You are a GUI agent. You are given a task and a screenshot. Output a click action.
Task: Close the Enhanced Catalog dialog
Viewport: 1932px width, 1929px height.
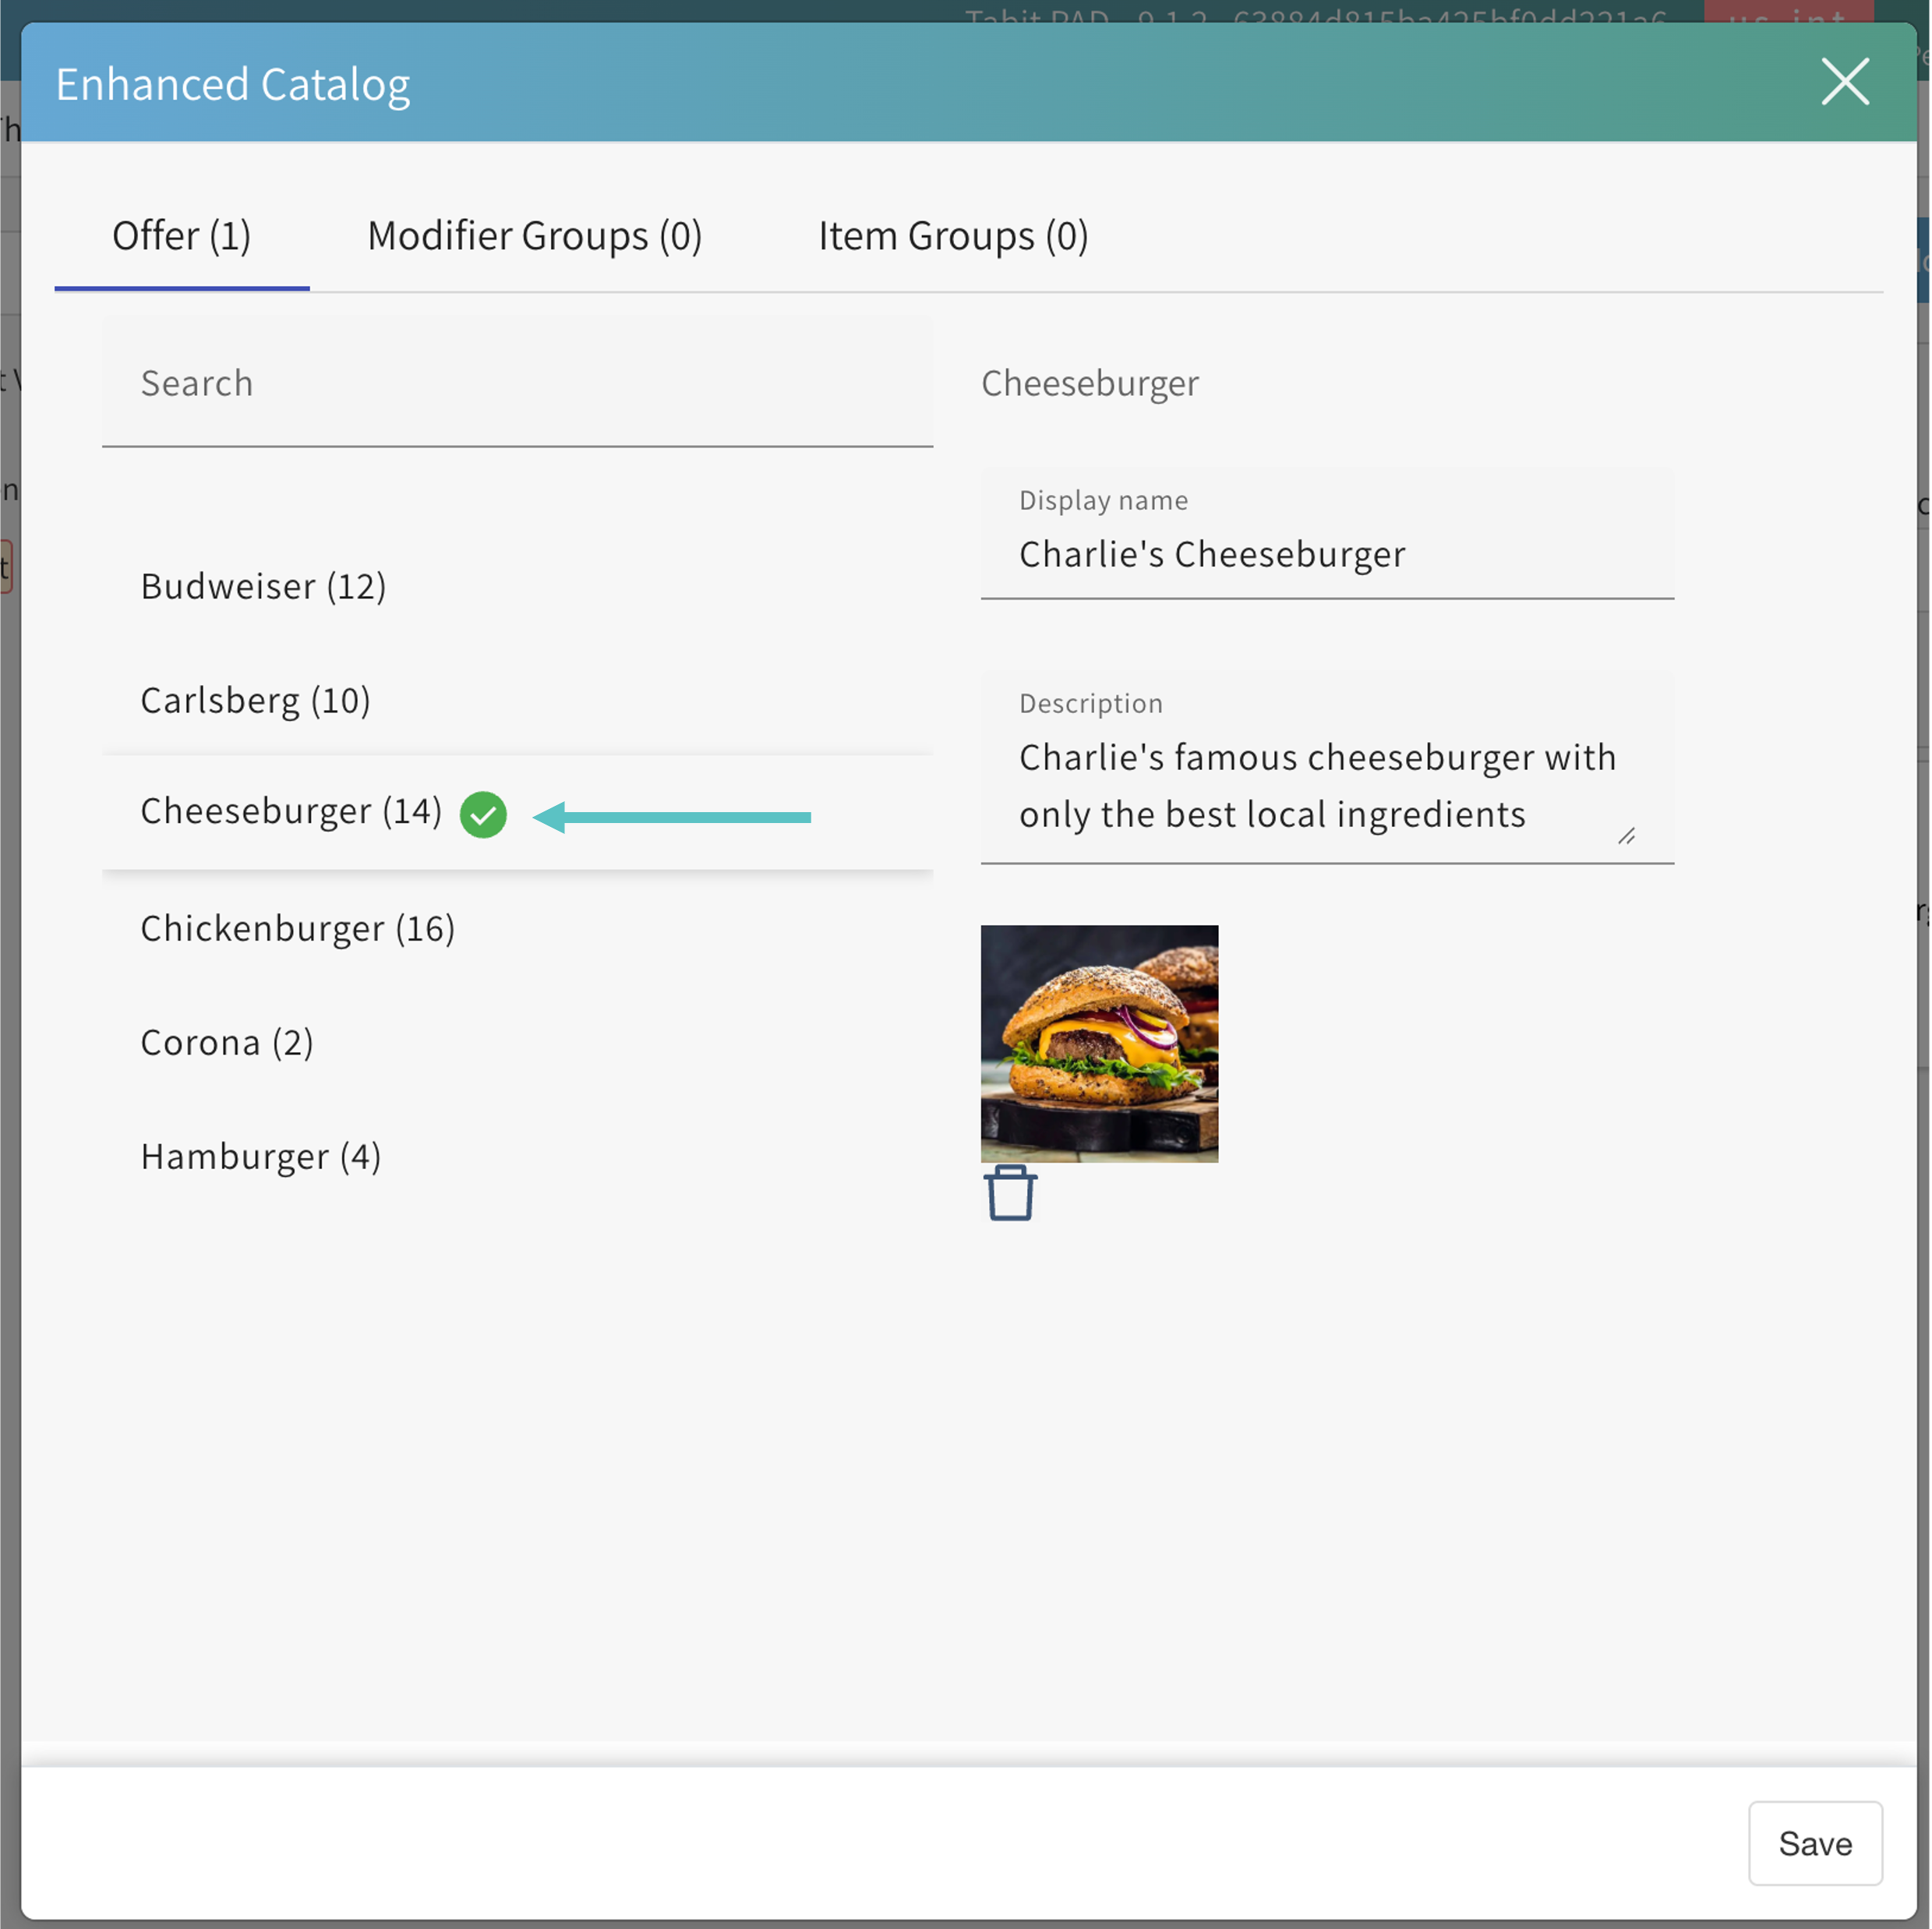[1844, 82]
